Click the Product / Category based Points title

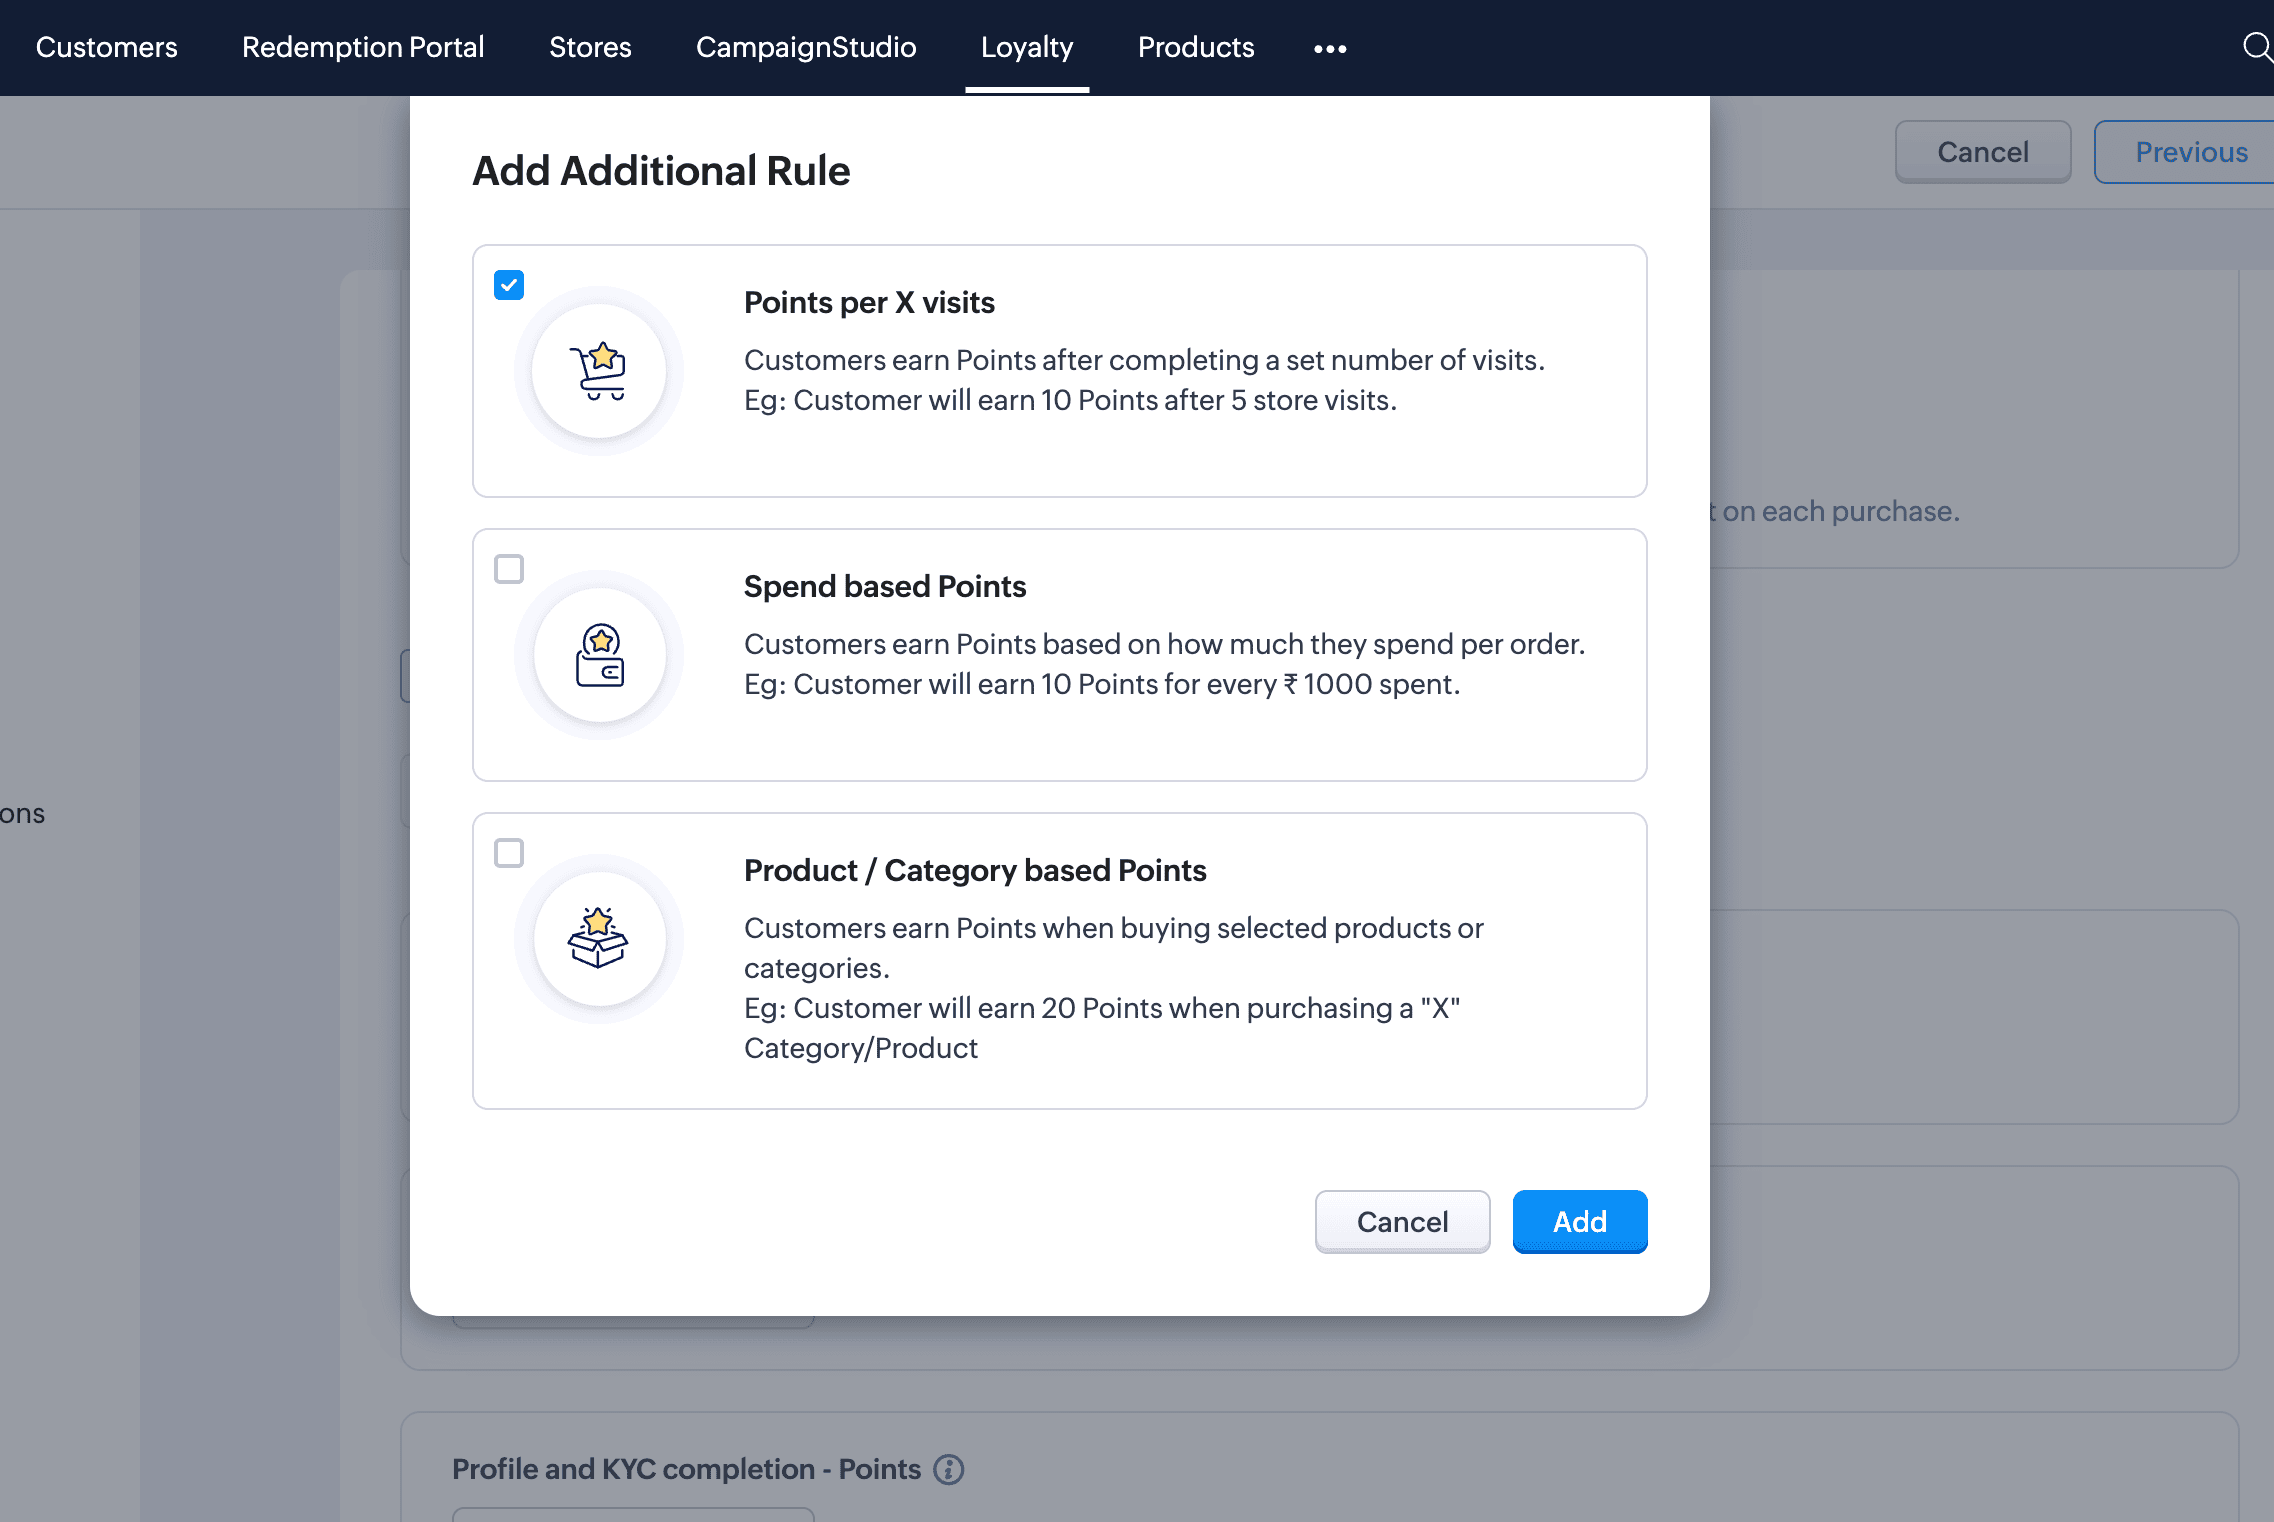(975, 870)
